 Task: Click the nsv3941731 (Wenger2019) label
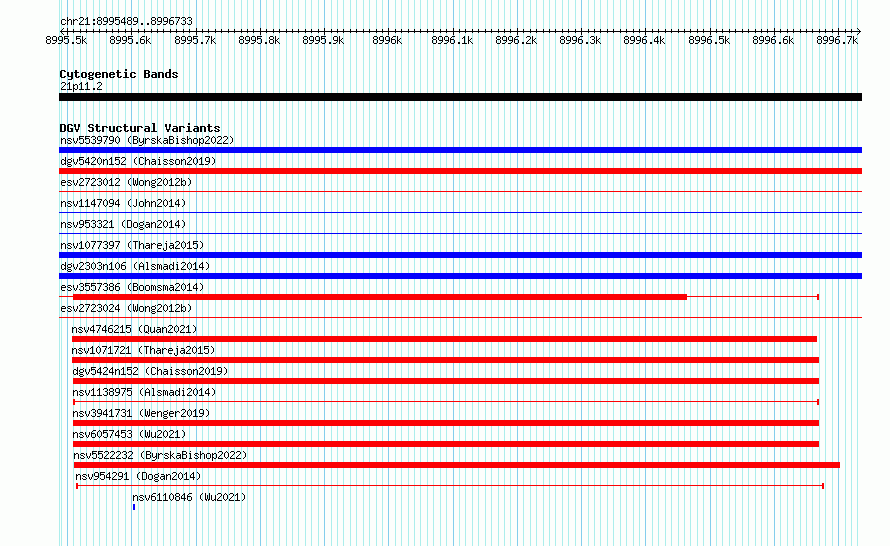coord(141,413)
